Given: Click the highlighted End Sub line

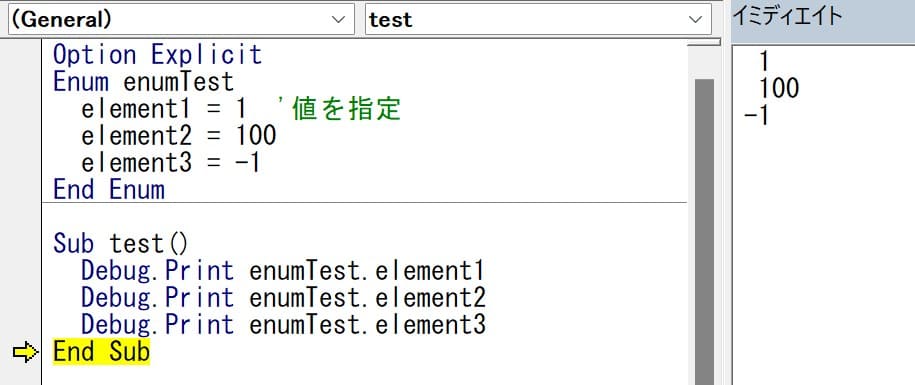Looking at the screenshot, I should 102,352.
